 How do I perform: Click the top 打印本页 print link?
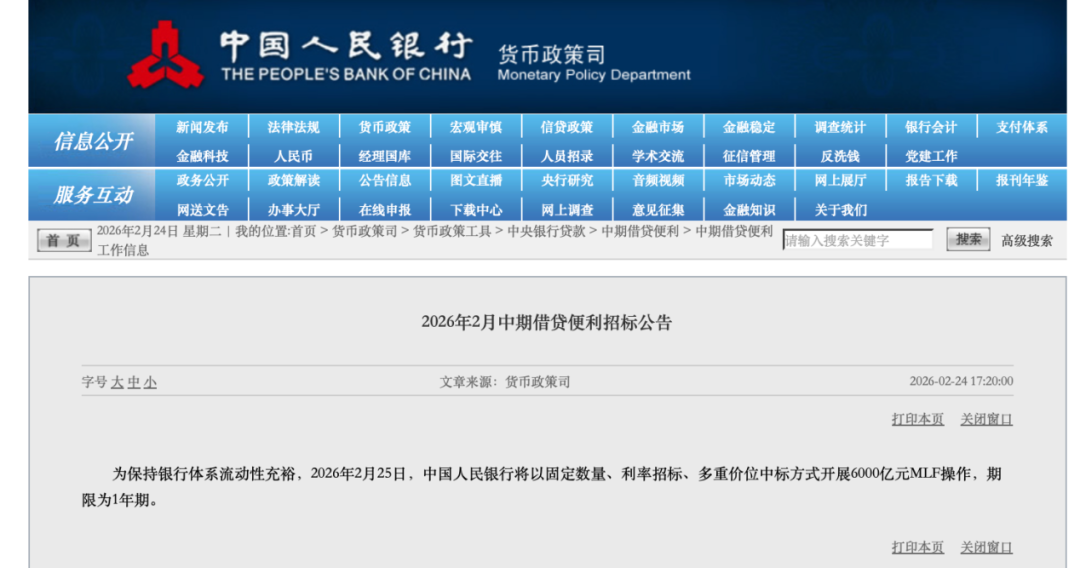917,420
